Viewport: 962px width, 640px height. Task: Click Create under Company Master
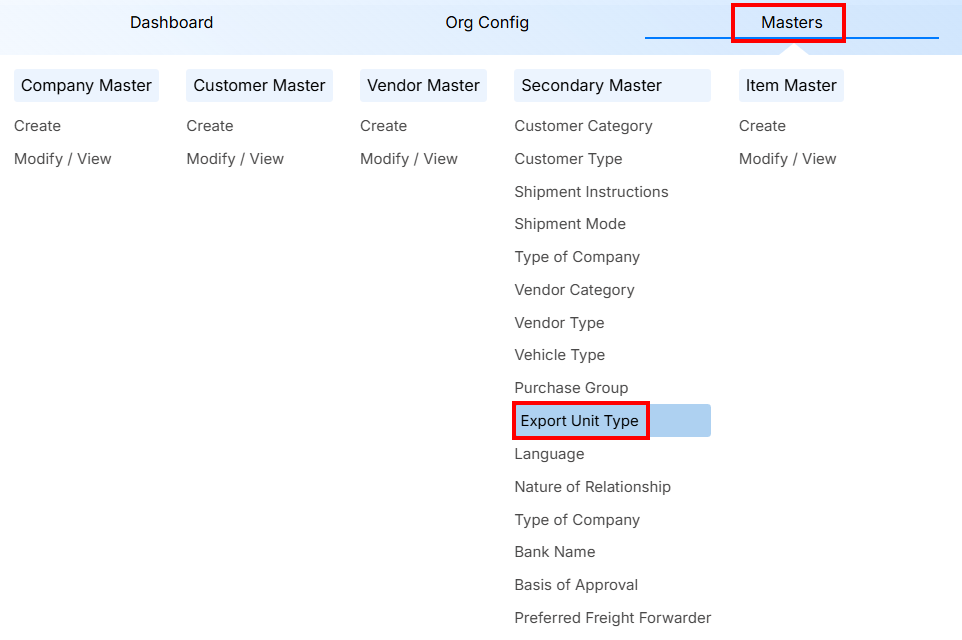pos(37,126)
